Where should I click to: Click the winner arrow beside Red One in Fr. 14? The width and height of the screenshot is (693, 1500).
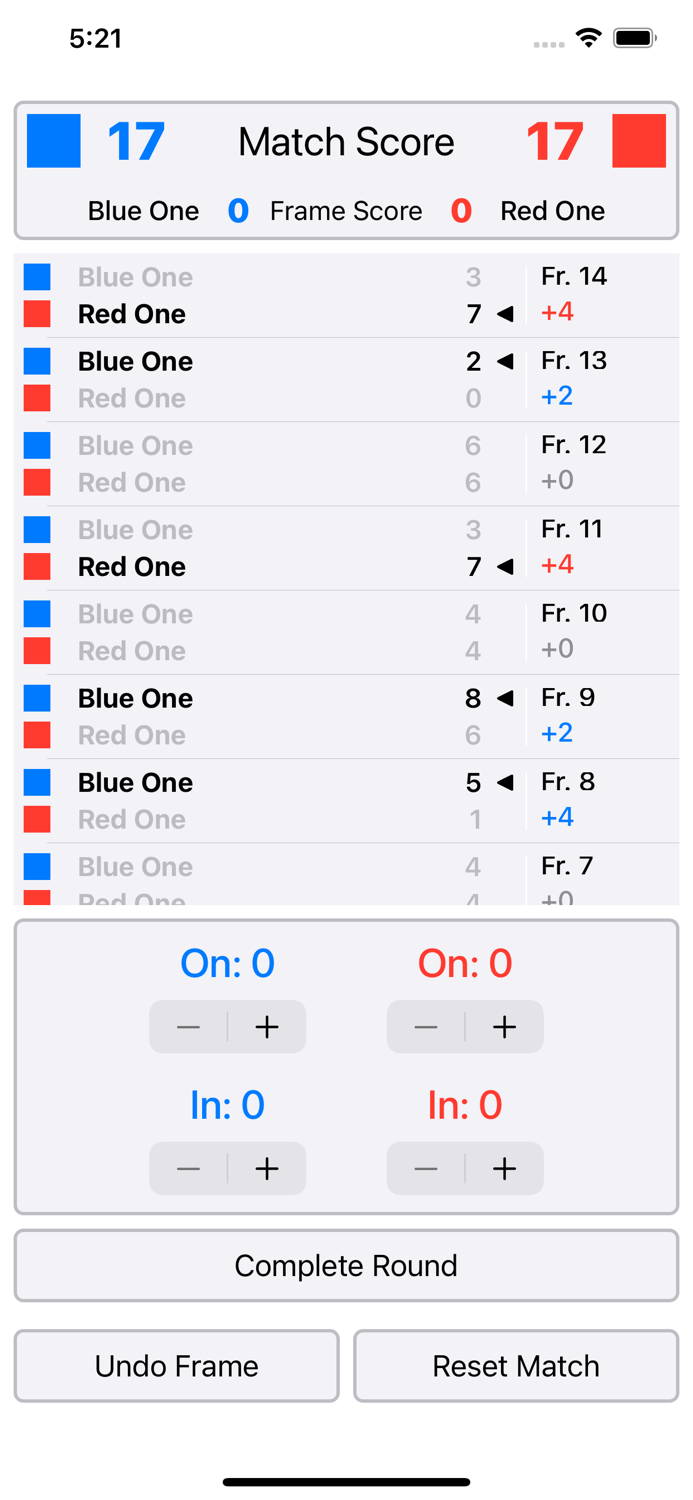click(507, 313)
